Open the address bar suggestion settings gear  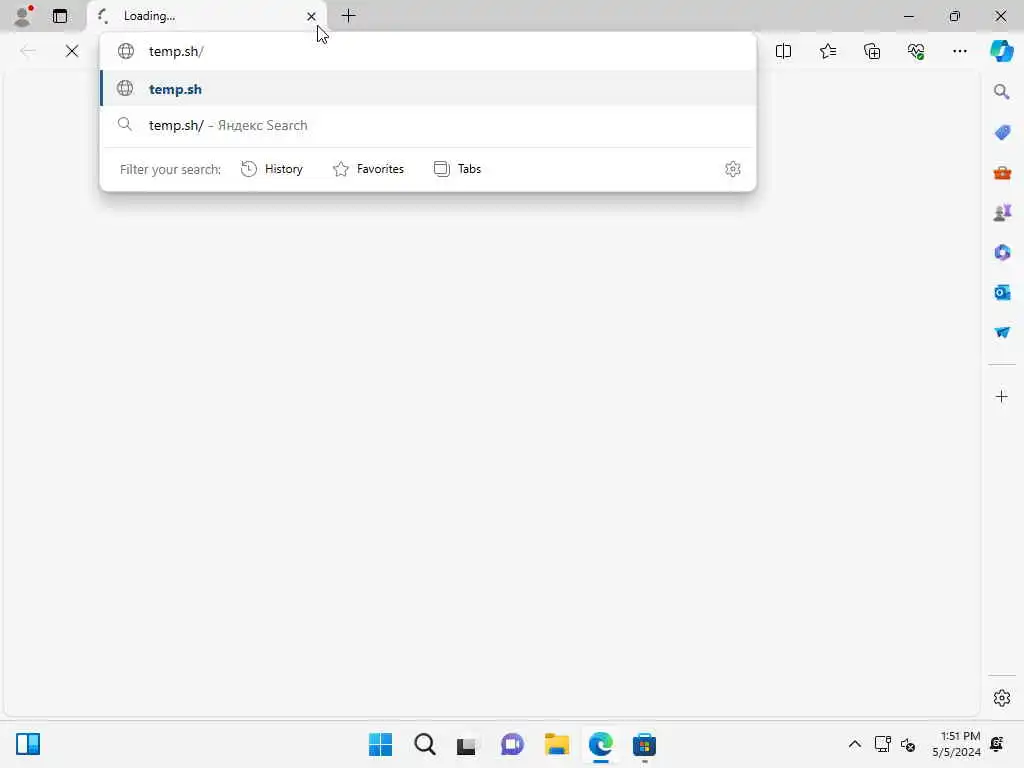click(x=733, y=169)
